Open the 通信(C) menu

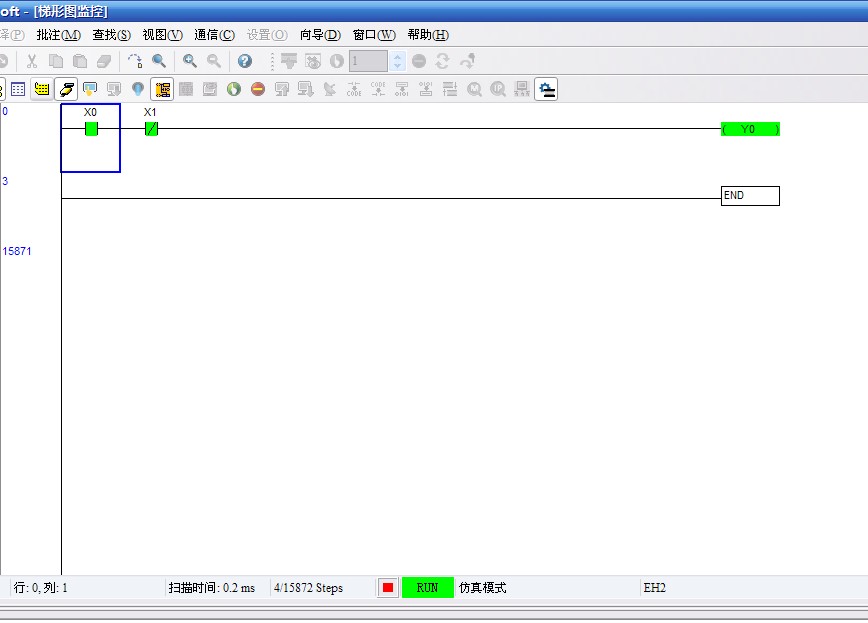click(x=214, y=34)
